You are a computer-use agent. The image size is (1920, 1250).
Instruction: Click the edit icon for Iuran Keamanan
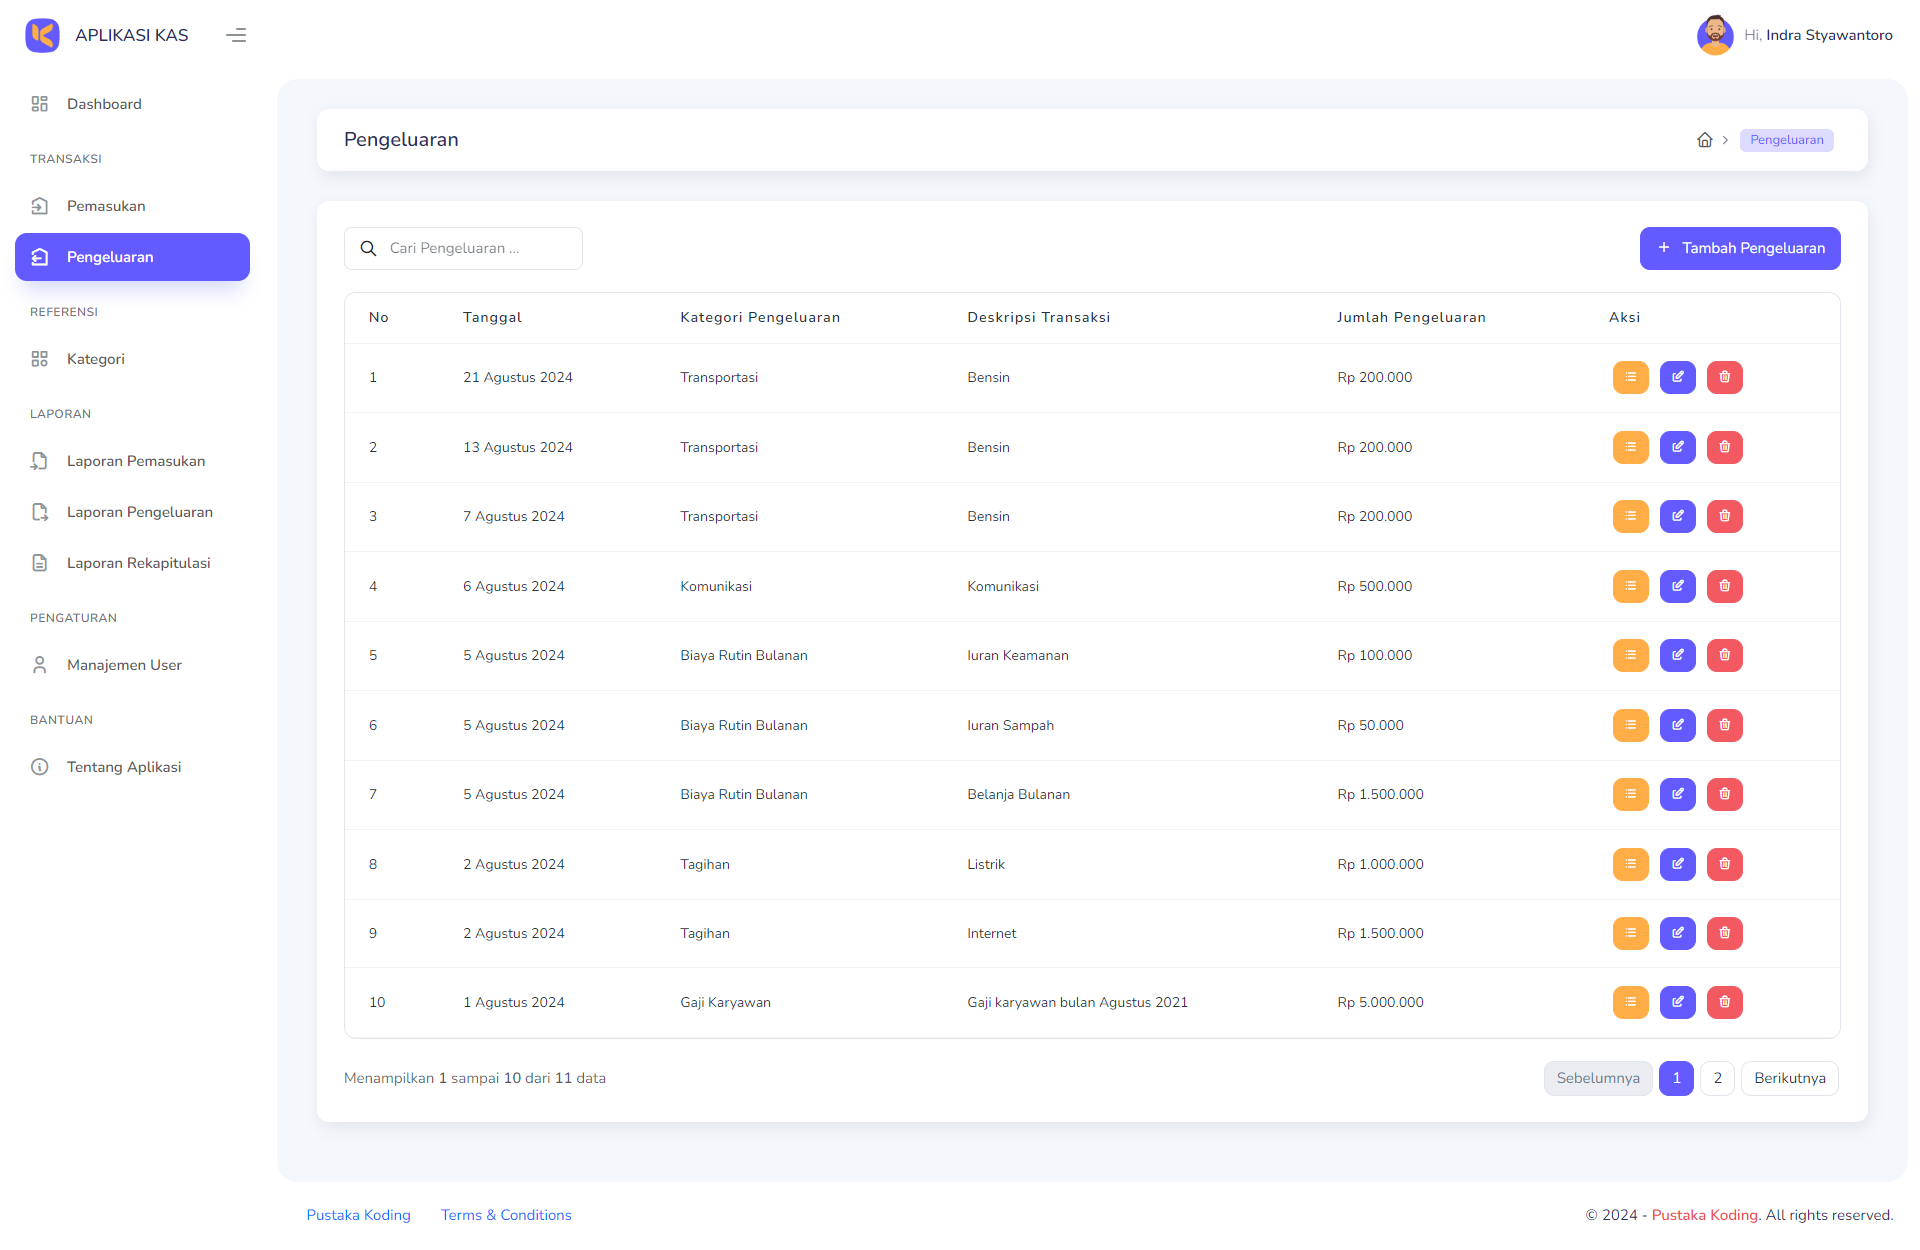tap(1678, 655)
